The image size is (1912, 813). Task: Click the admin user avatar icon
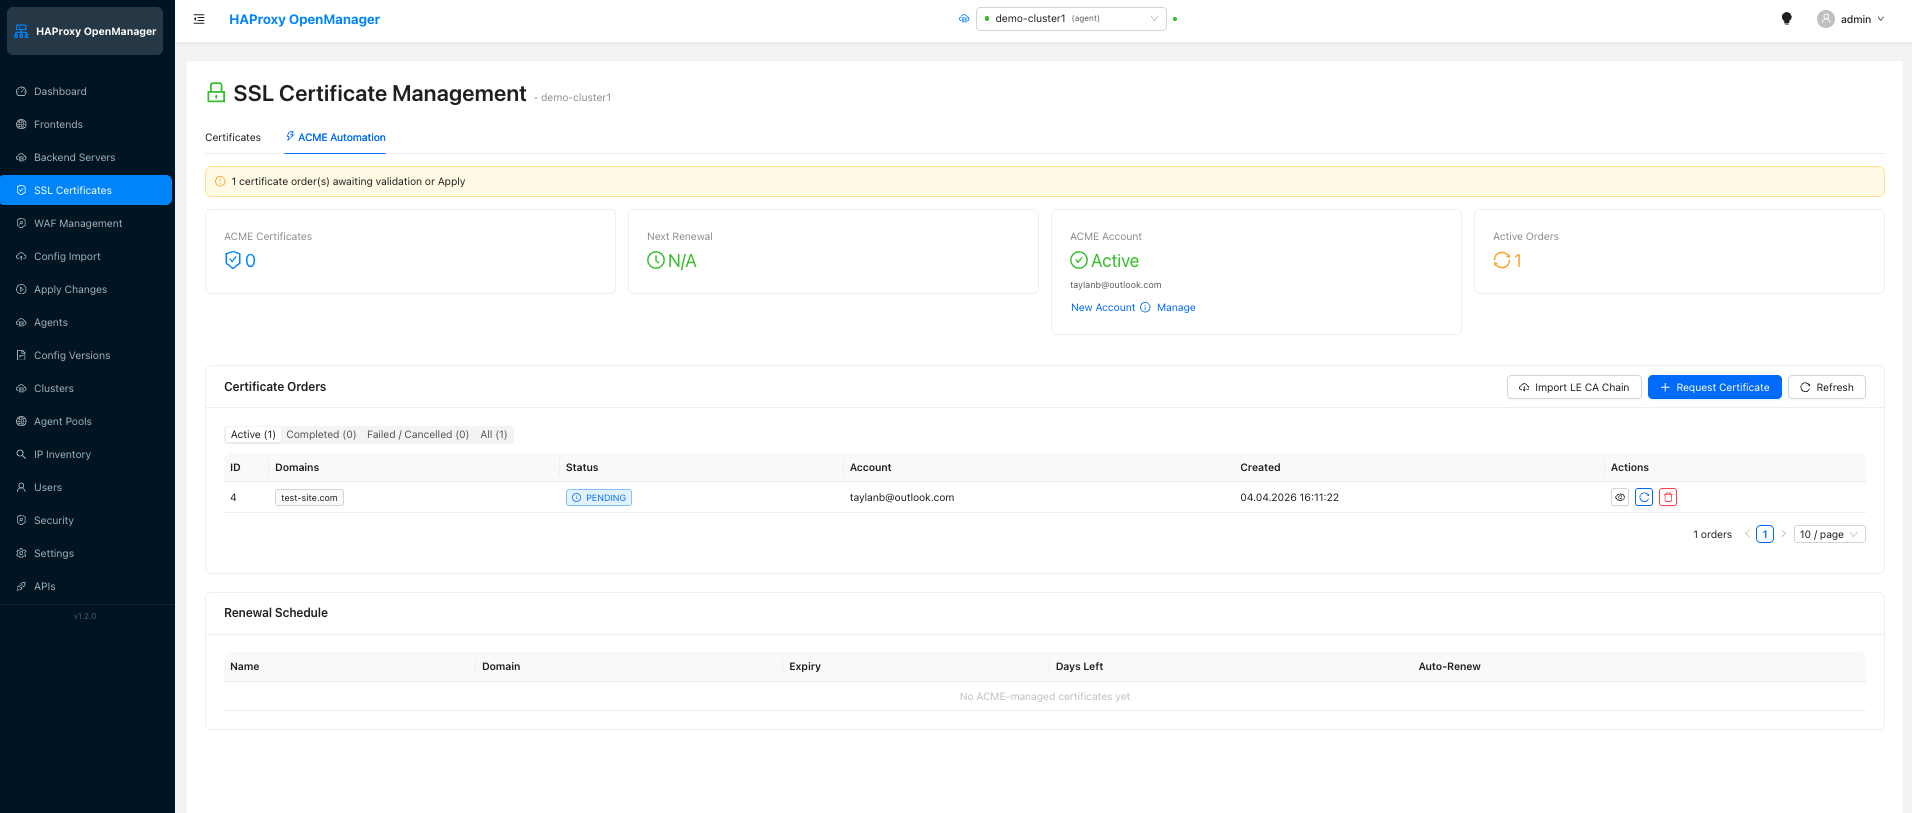(x=1826, y=19)
